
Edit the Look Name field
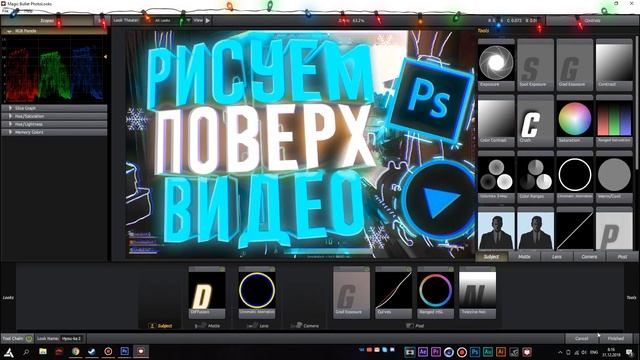72,339
